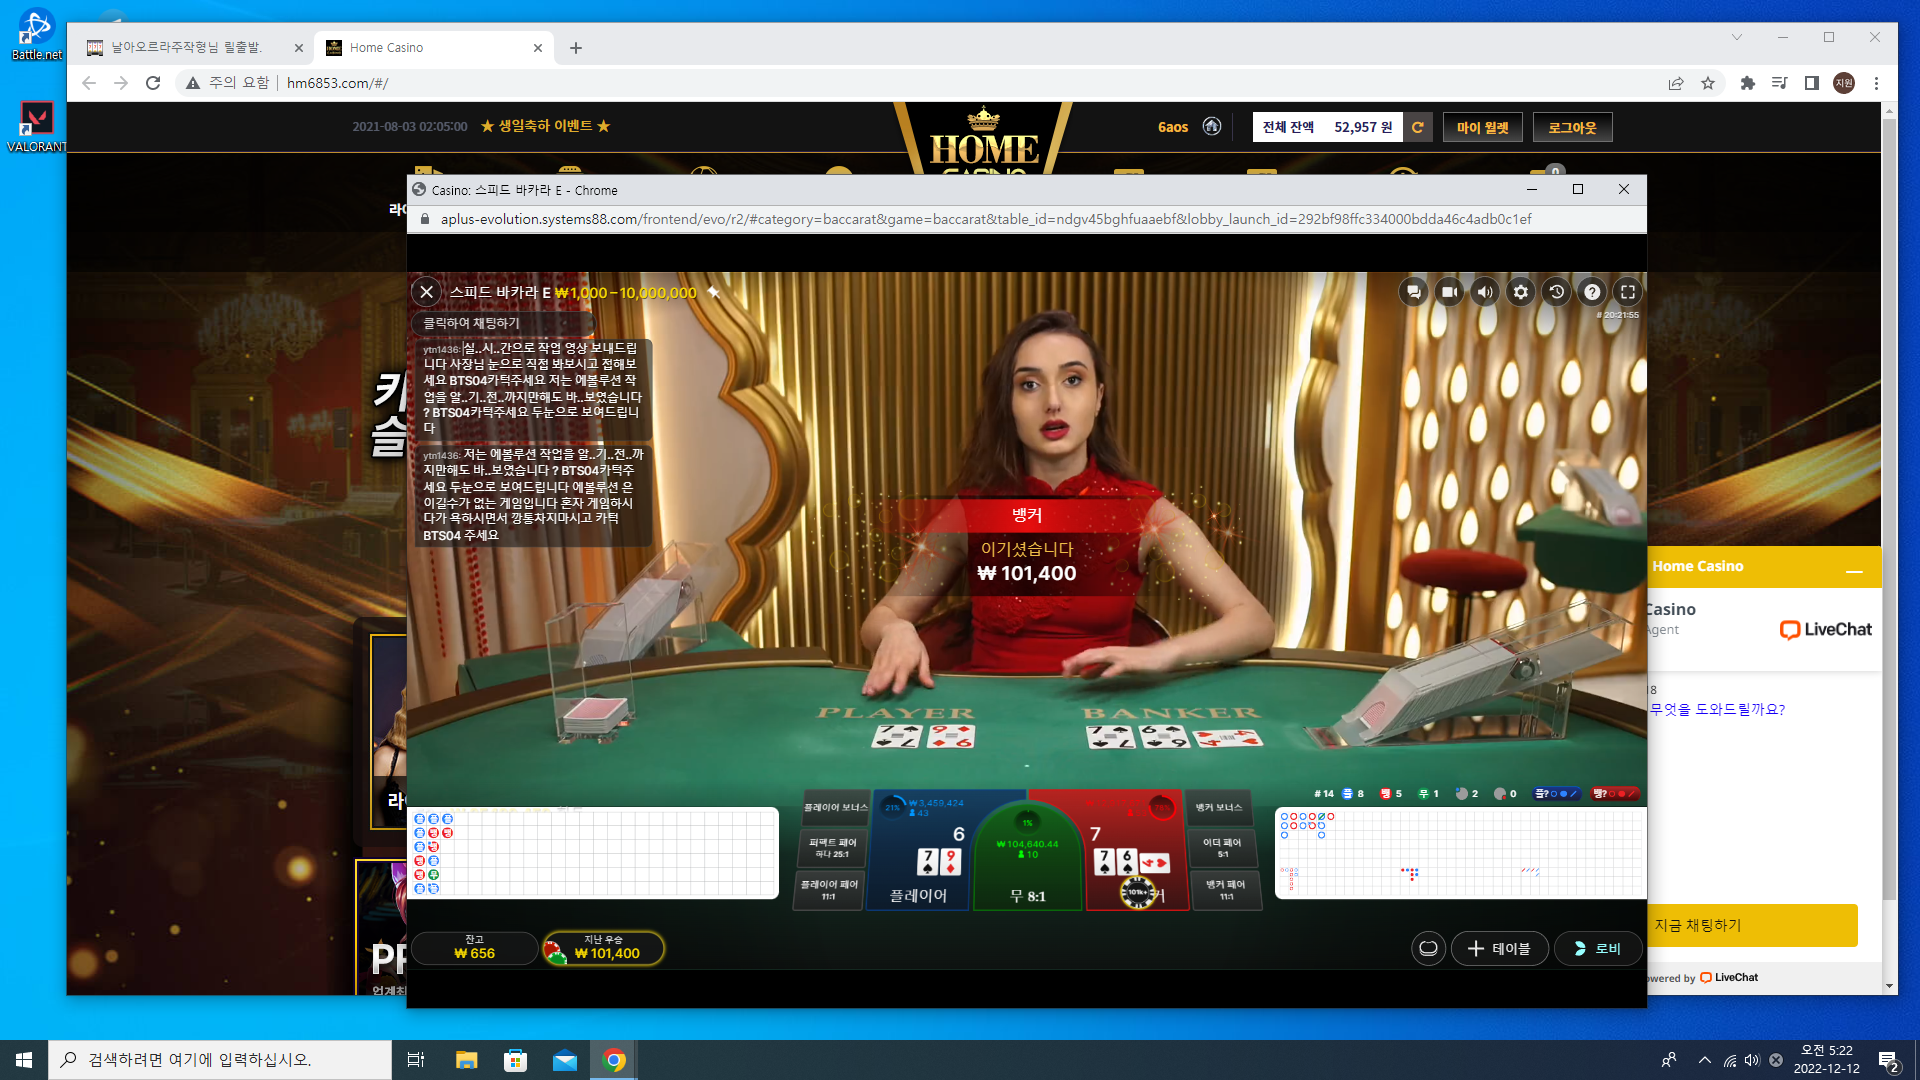Click the member level badge icon

1212,126
